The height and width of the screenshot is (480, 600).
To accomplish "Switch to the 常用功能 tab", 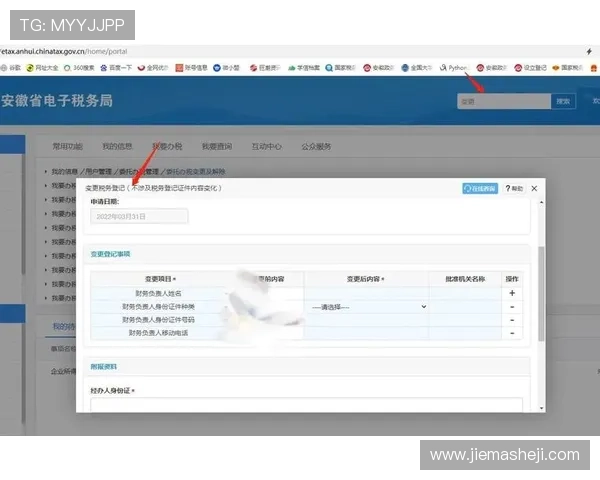I will tap(67, 146).
